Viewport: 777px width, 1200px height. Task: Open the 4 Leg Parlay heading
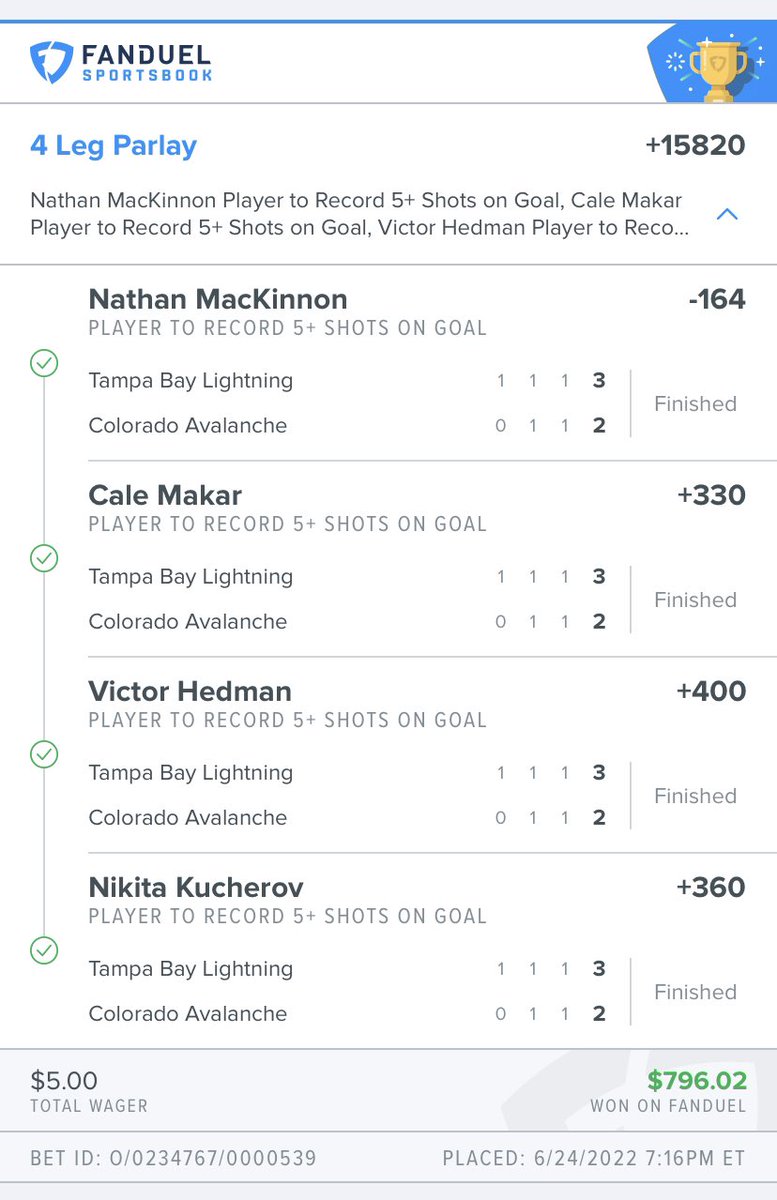113,146
